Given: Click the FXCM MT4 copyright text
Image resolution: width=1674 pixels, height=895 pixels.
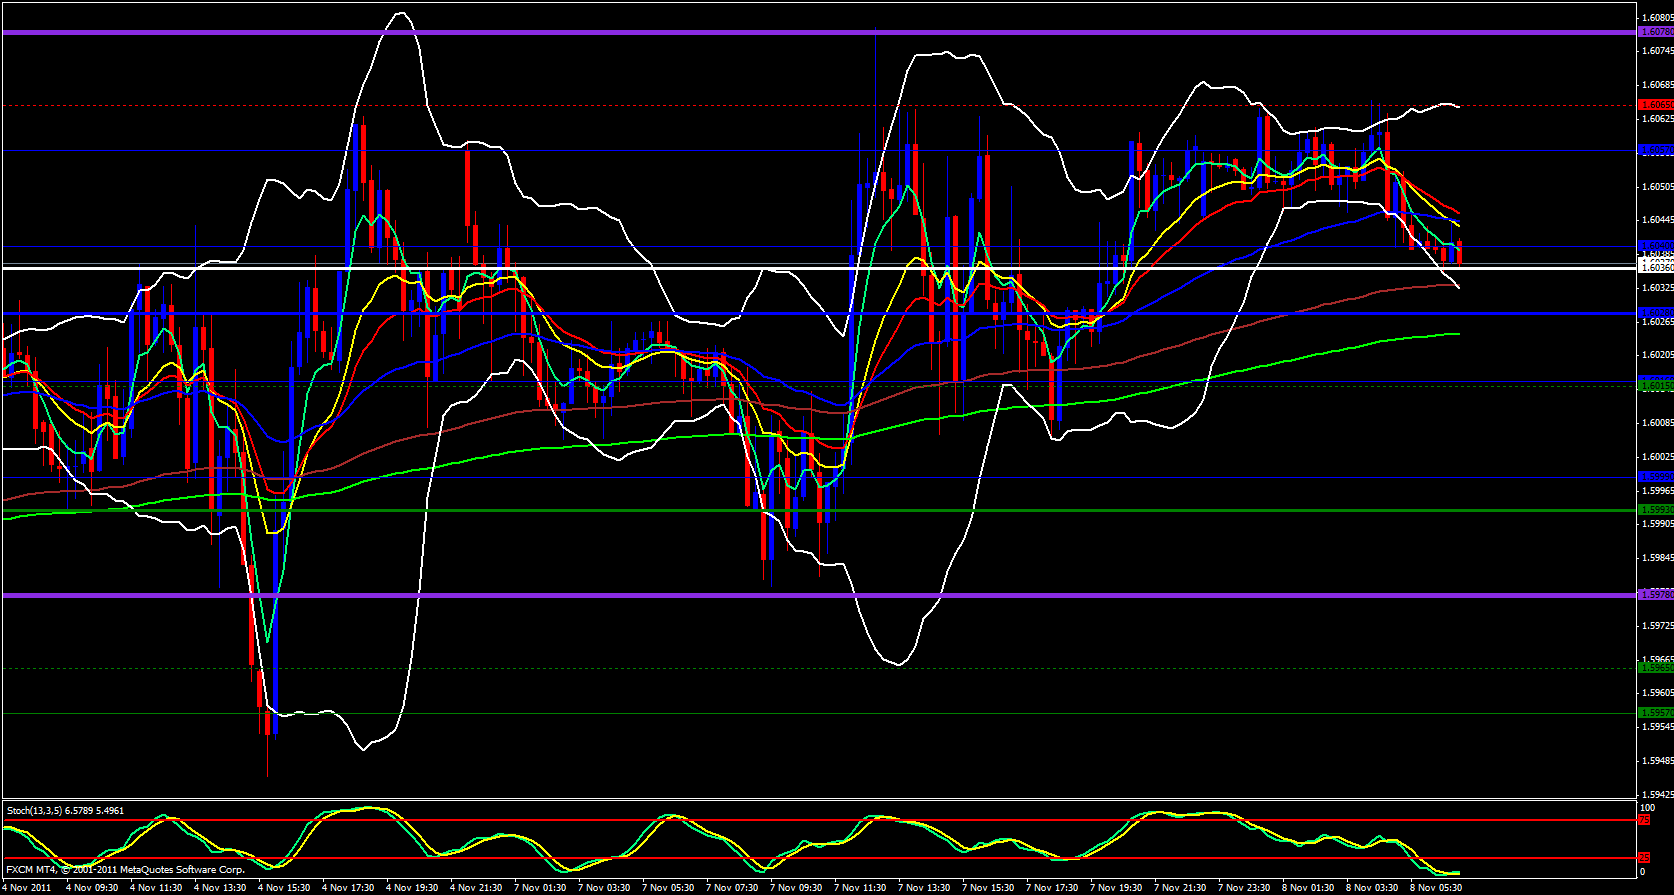Looking at the screenshot, I should [x=125, y=869].
